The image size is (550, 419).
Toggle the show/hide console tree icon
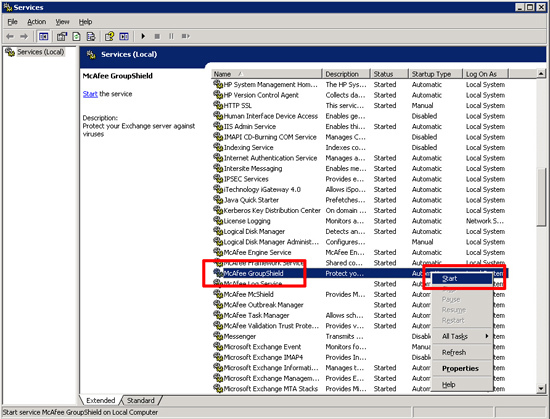(x=43, y=36)
